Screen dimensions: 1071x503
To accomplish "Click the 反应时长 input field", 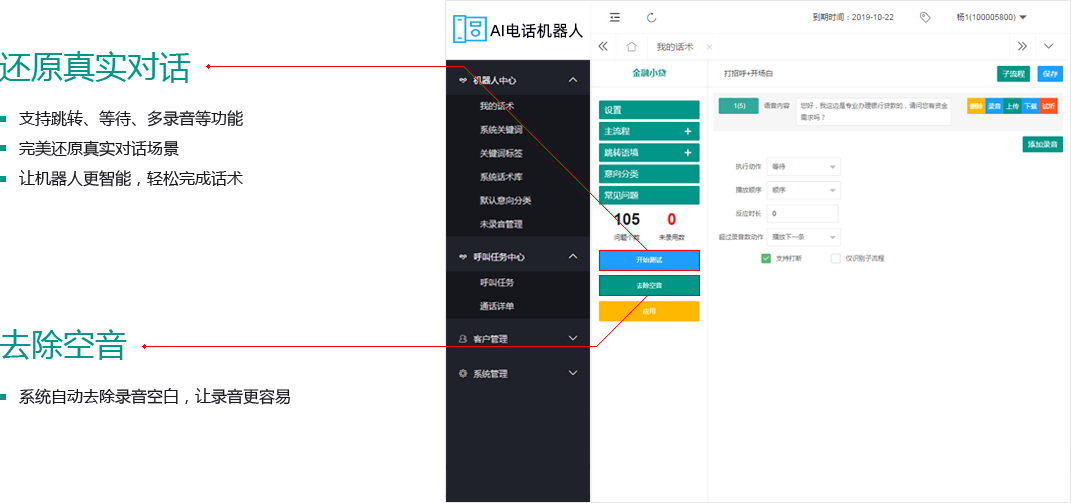I will click(802, 214).
